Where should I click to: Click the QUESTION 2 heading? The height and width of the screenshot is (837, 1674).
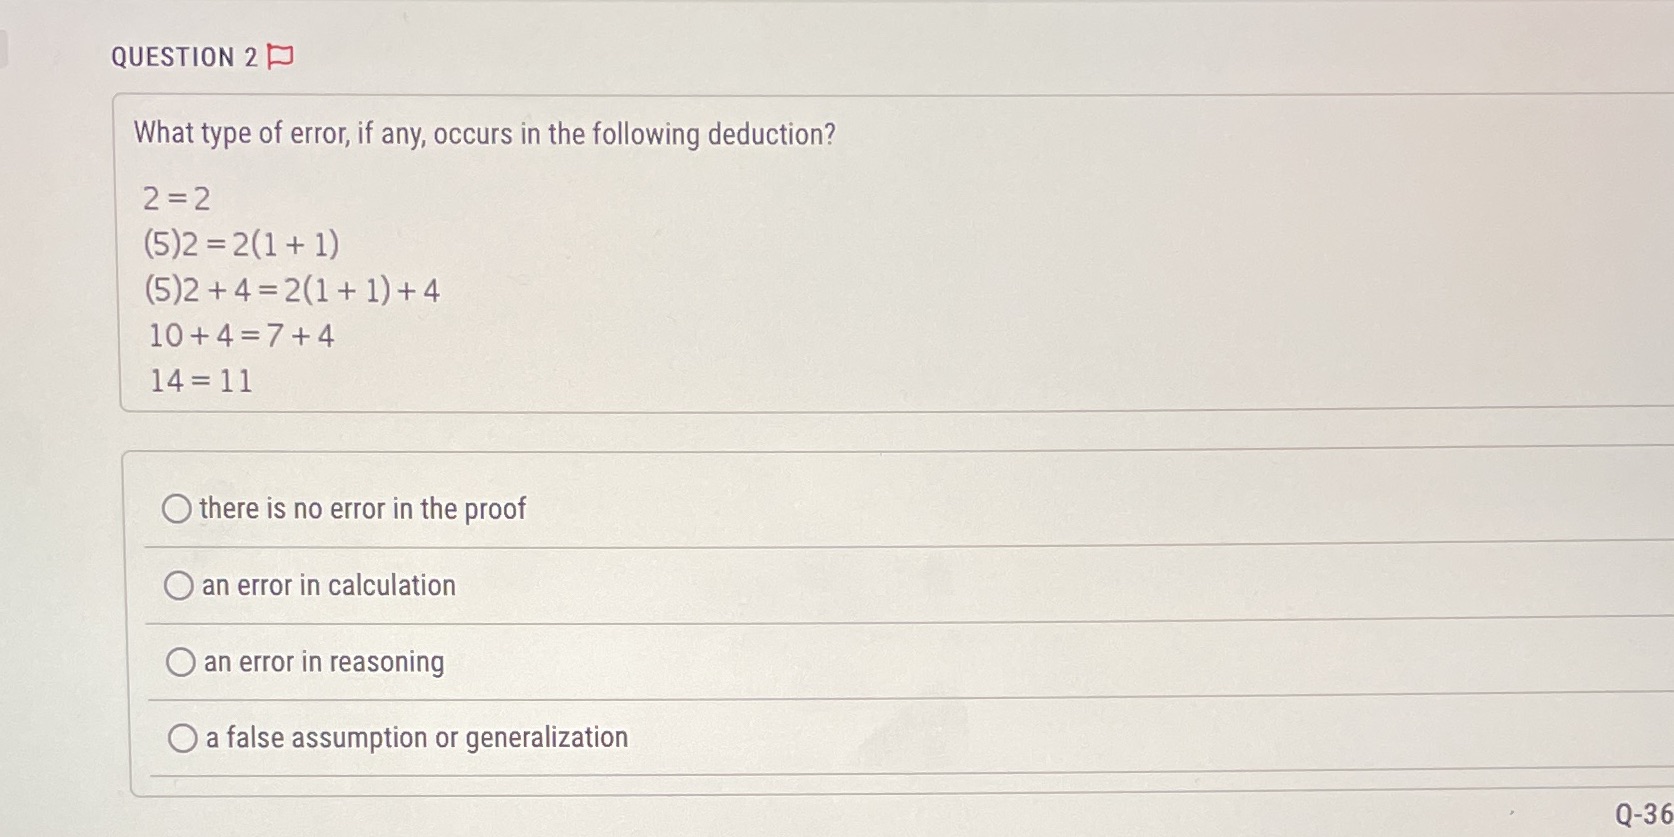coord(183,56)
